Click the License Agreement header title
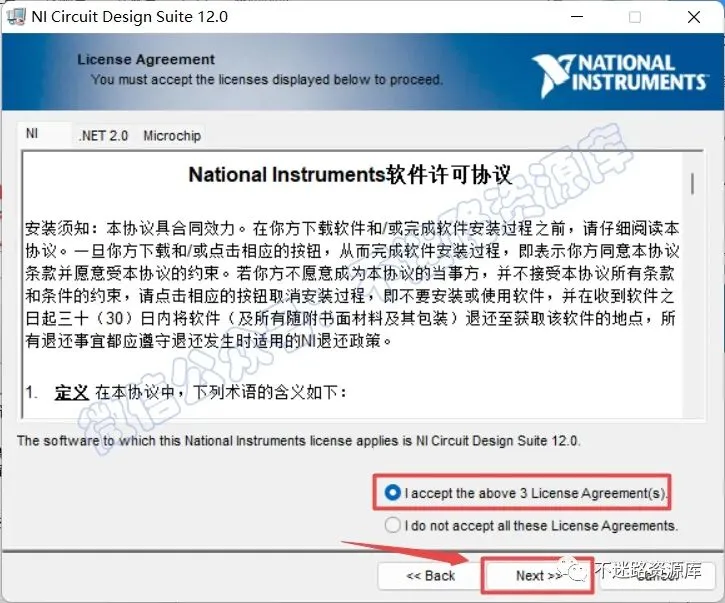 146,59
